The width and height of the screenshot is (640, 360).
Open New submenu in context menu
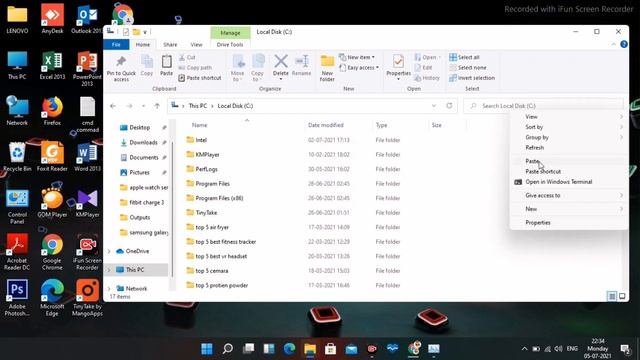pyautogui.click(x=569, y=209)
